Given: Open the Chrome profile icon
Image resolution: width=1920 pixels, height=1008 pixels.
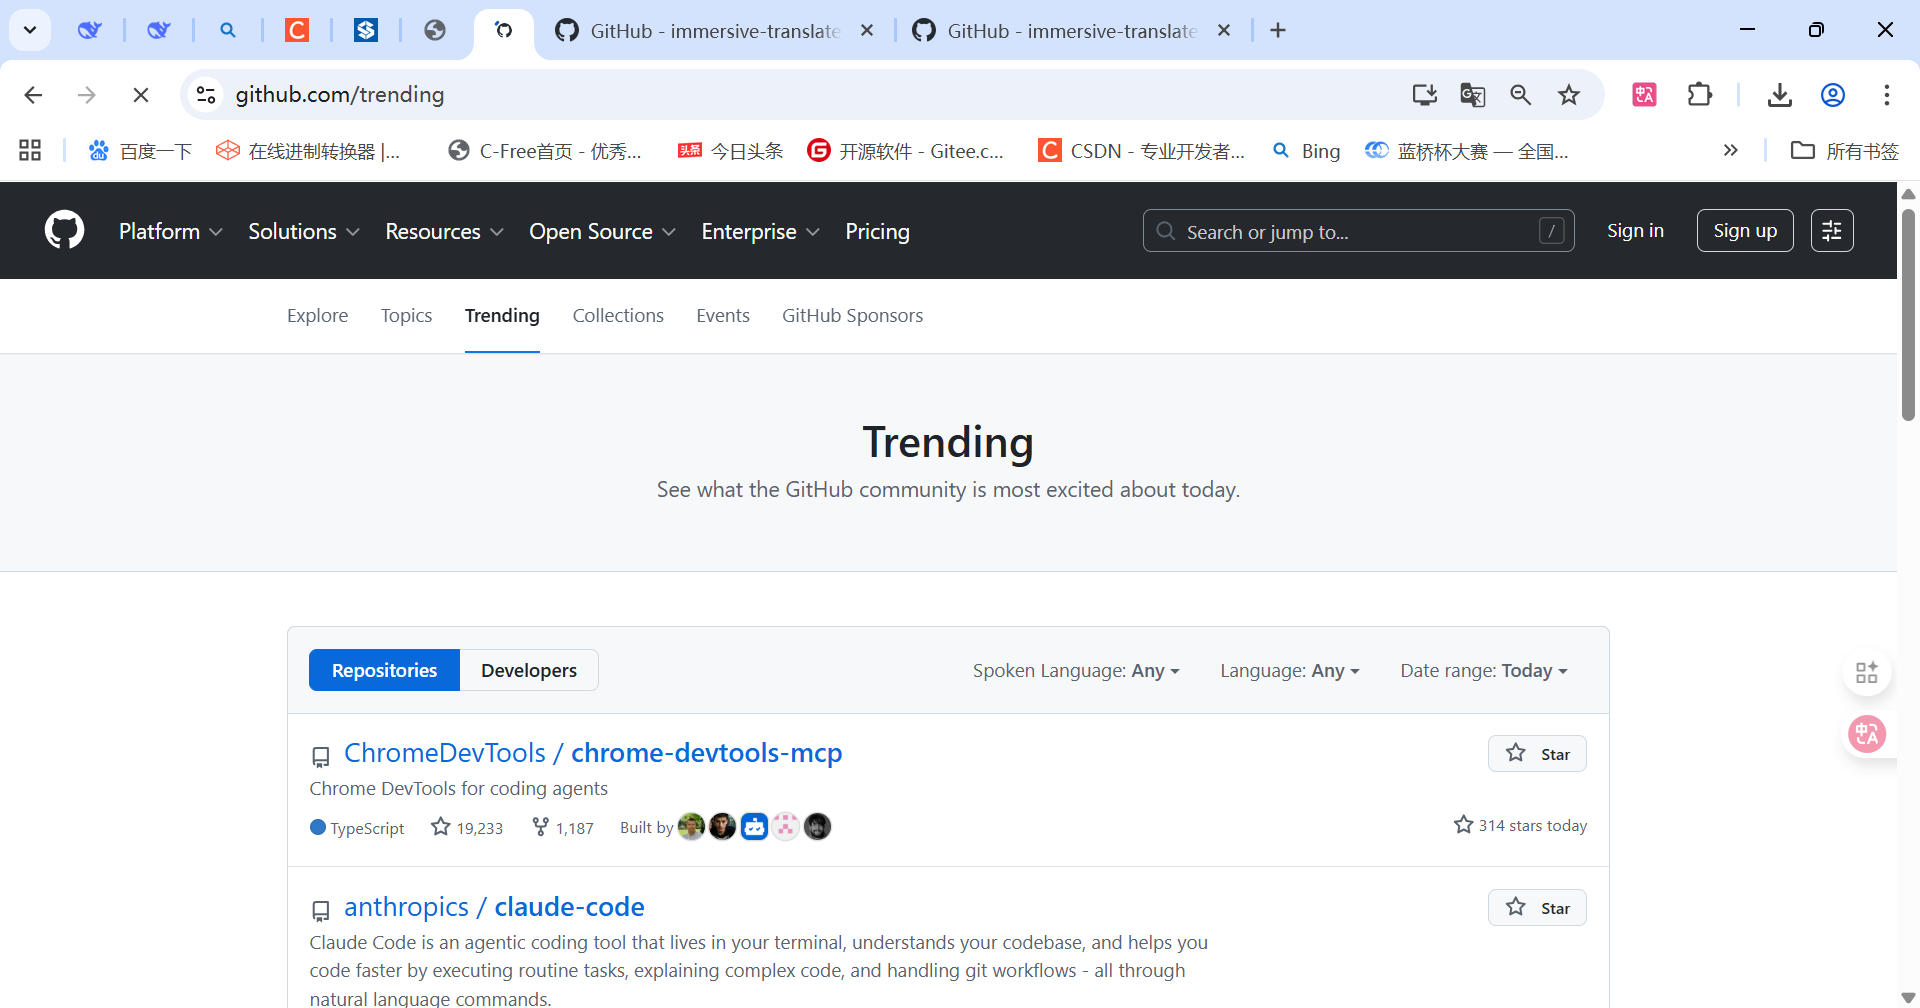Looking at the screenshot, I should [x=1832, y=95].
